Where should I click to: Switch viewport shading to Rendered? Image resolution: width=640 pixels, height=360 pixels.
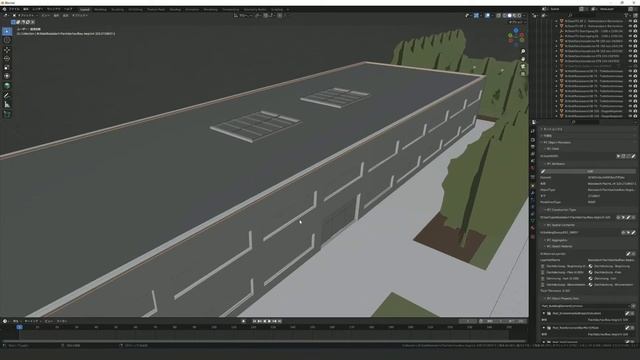(x=519, y=16)
